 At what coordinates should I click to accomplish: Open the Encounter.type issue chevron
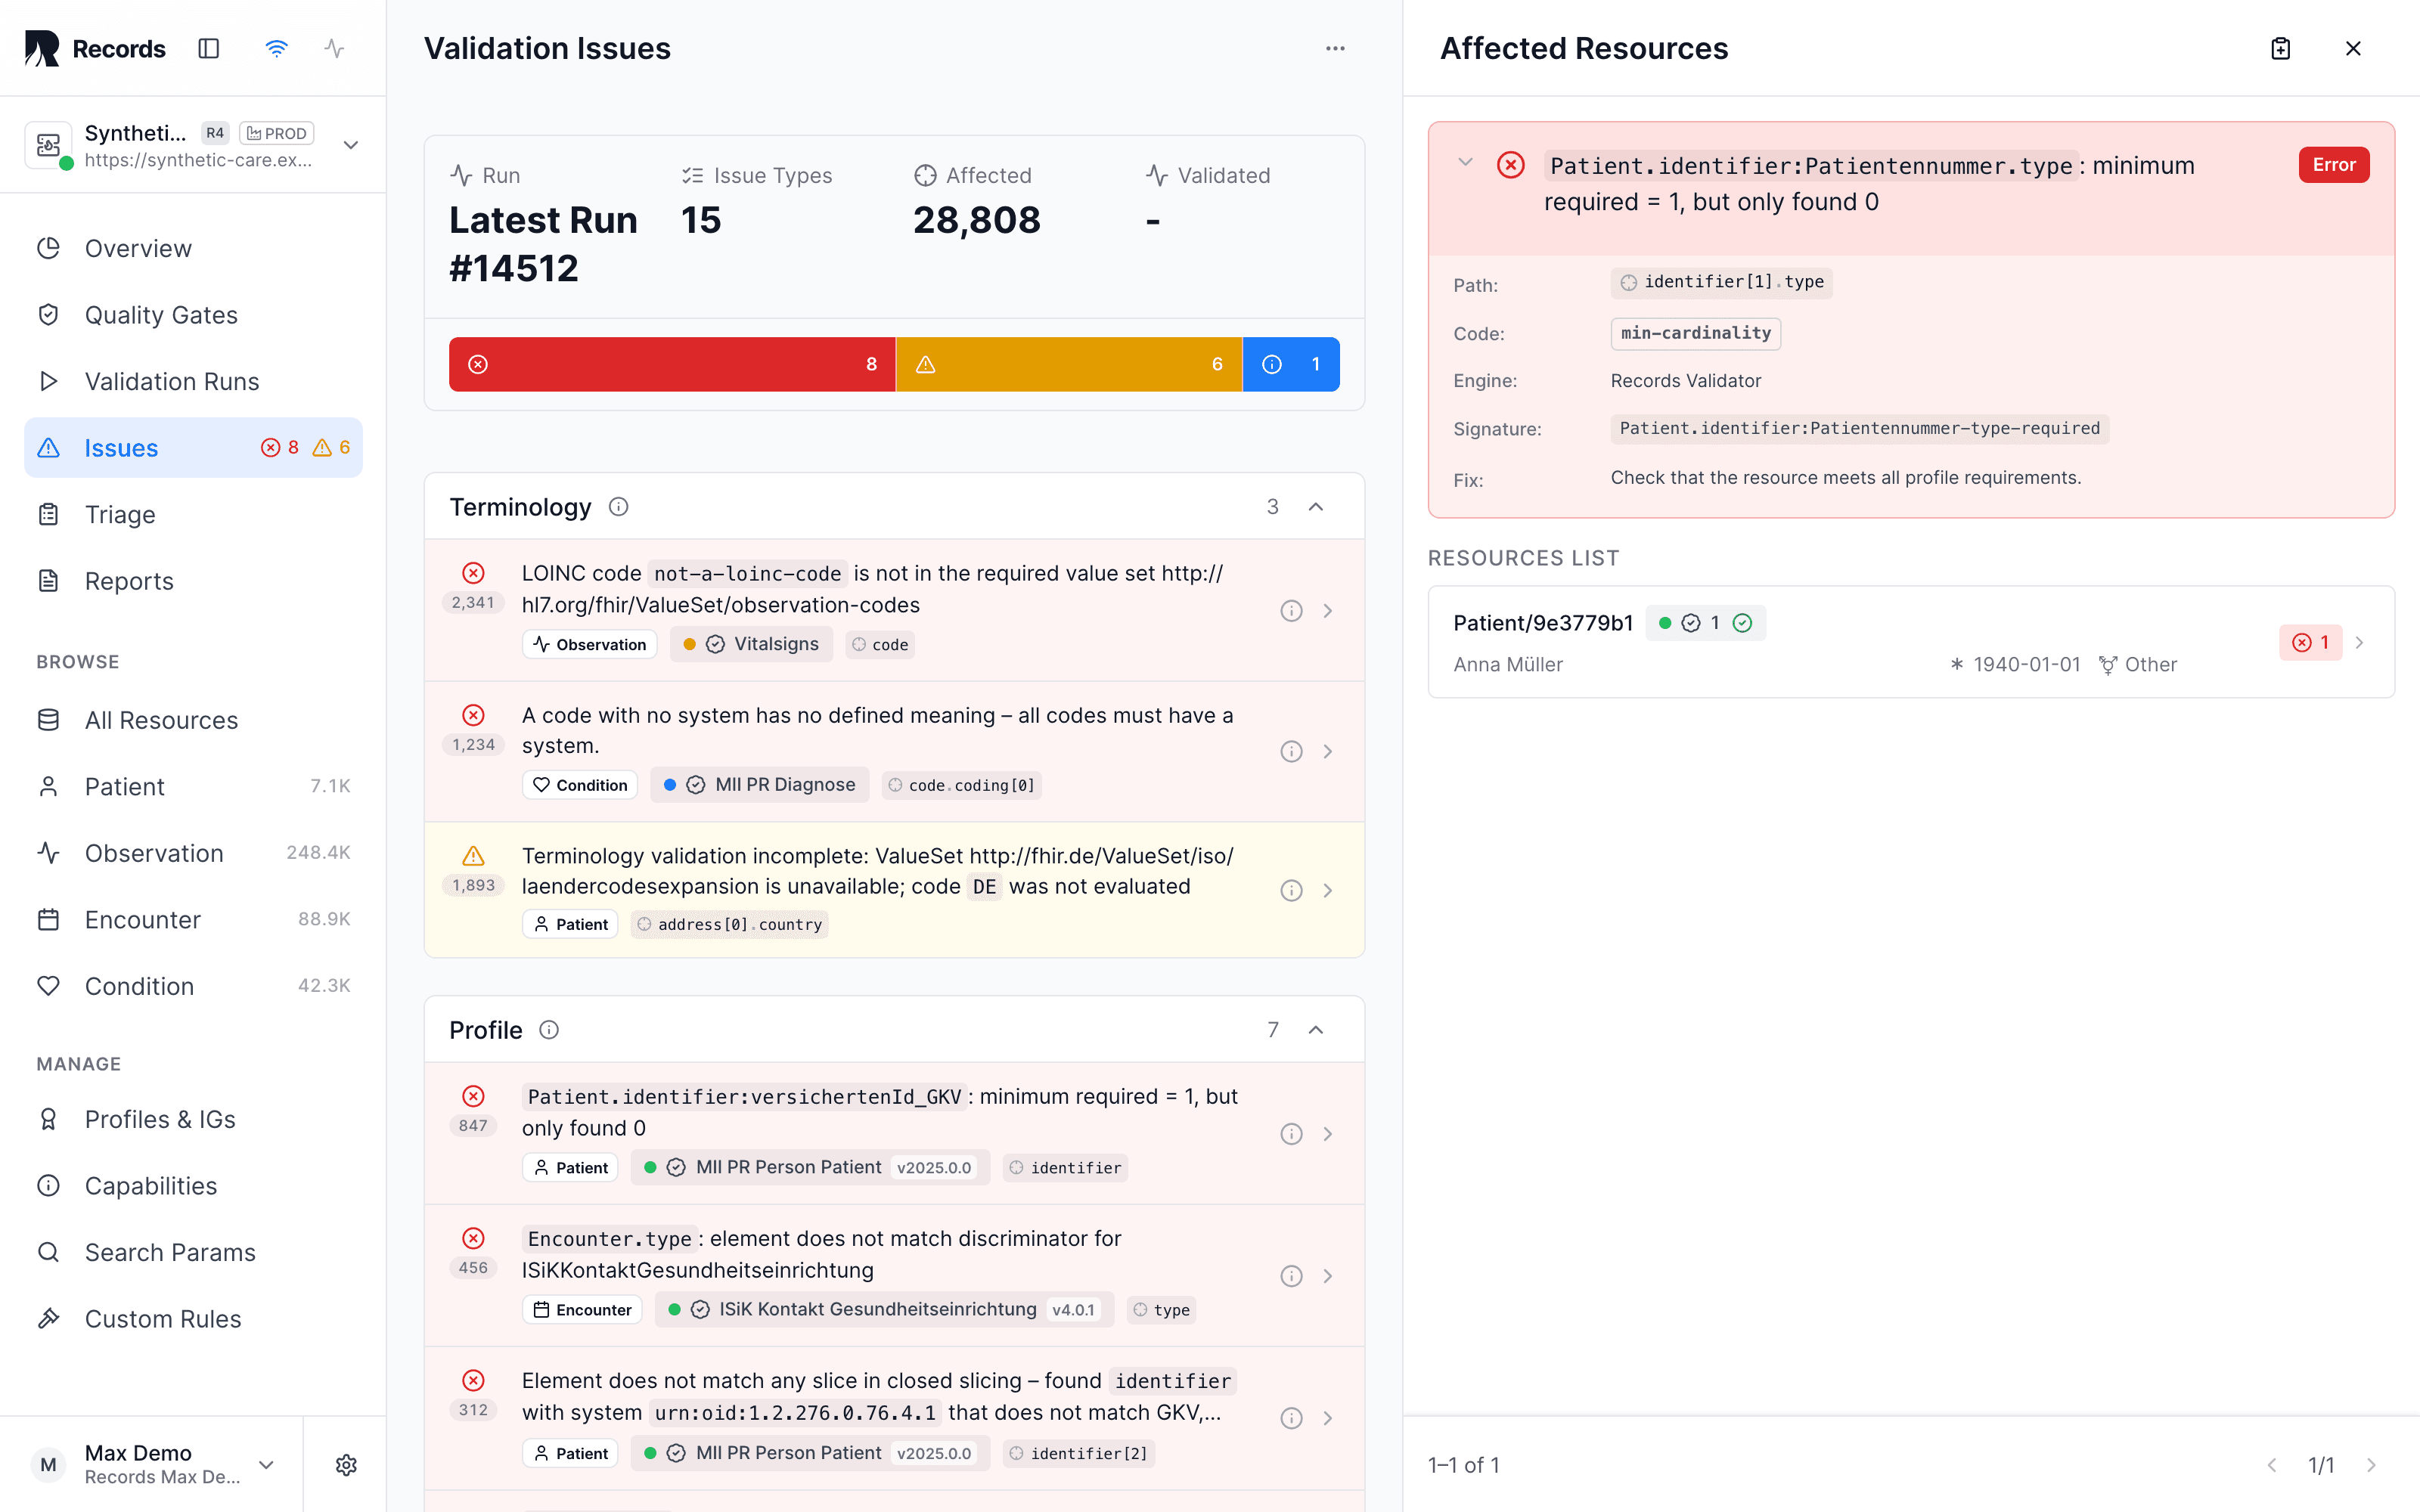(x=1328, y=1276)
